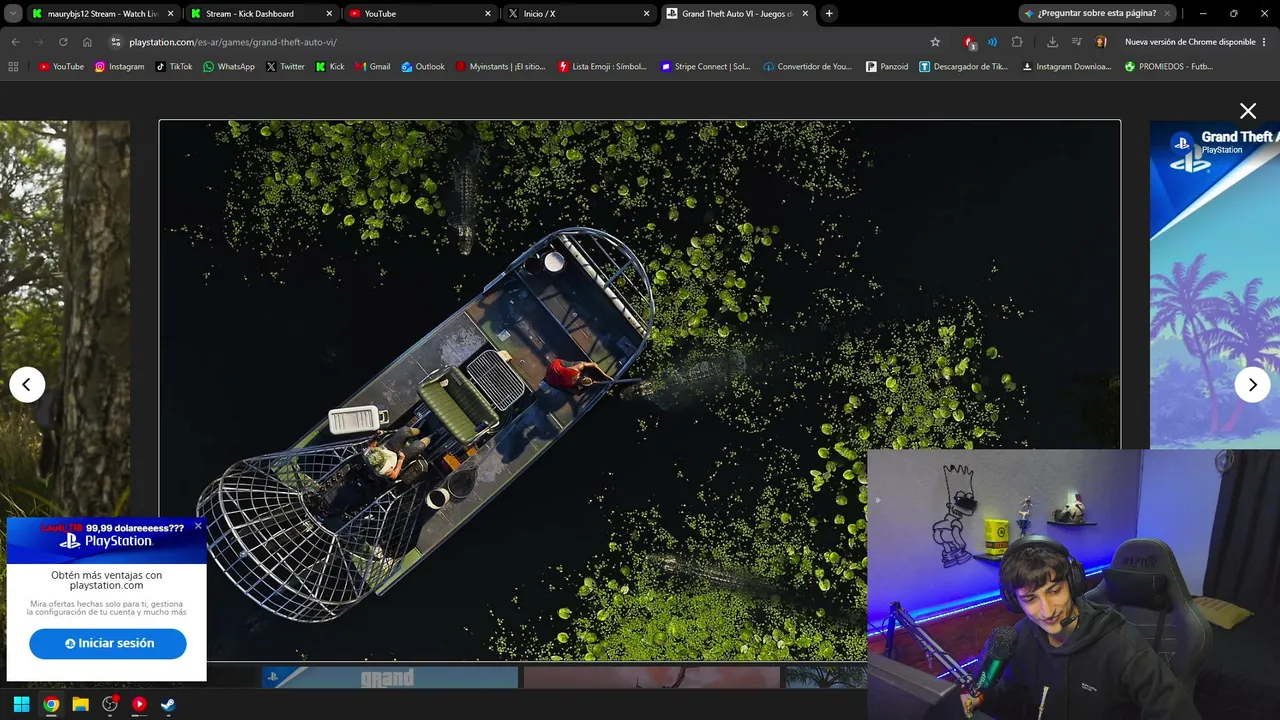
Task: Open the PROMIEDOS - Futb... bookmark
Action: pyautogui.click(x=1168, y=67)
